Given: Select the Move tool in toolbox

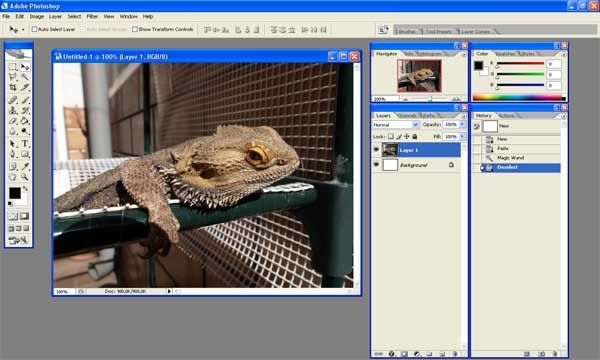Looking at the screenshot, I should click(25, 67).
